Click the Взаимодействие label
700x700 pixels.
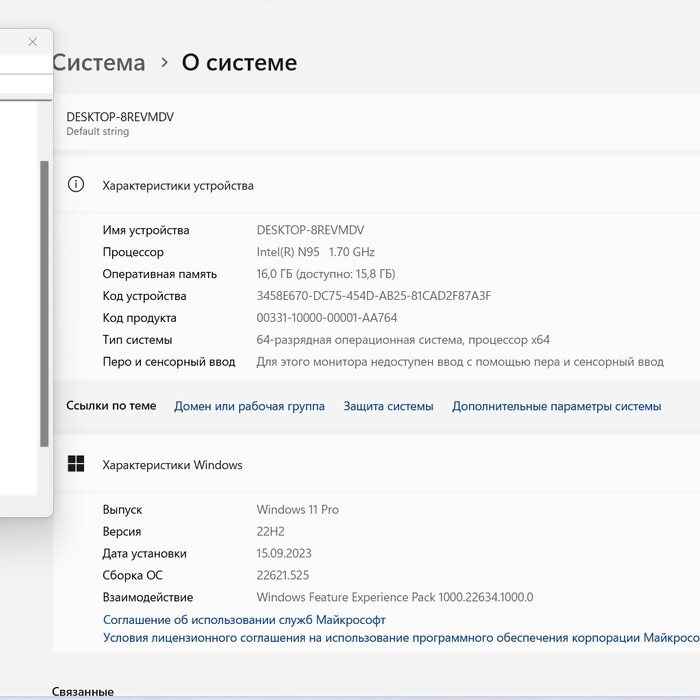pos(148,597)
